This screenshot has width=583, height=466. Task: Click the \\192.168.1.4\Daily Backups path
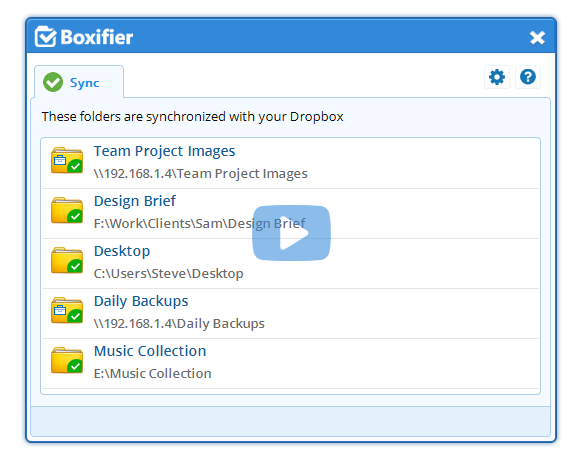[179, 324]
